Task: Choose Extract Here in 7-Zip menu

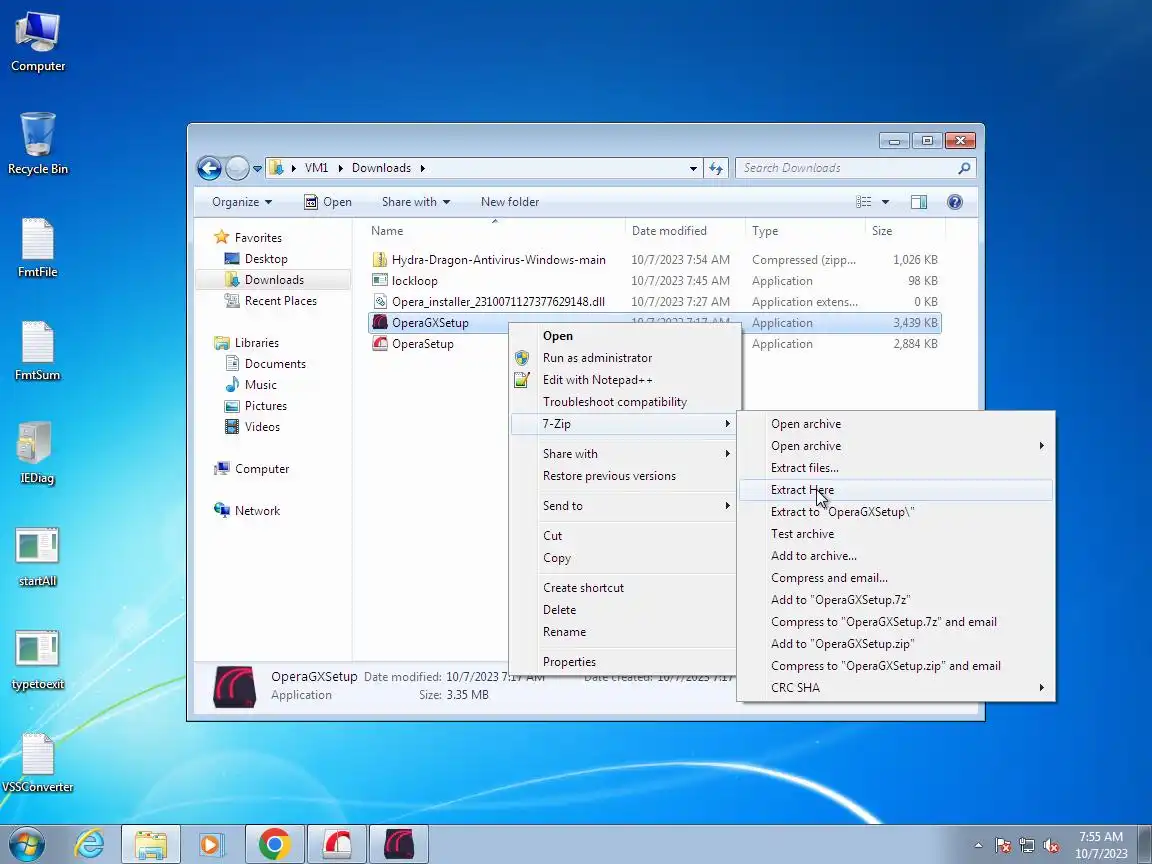Action: click(896, 490)
